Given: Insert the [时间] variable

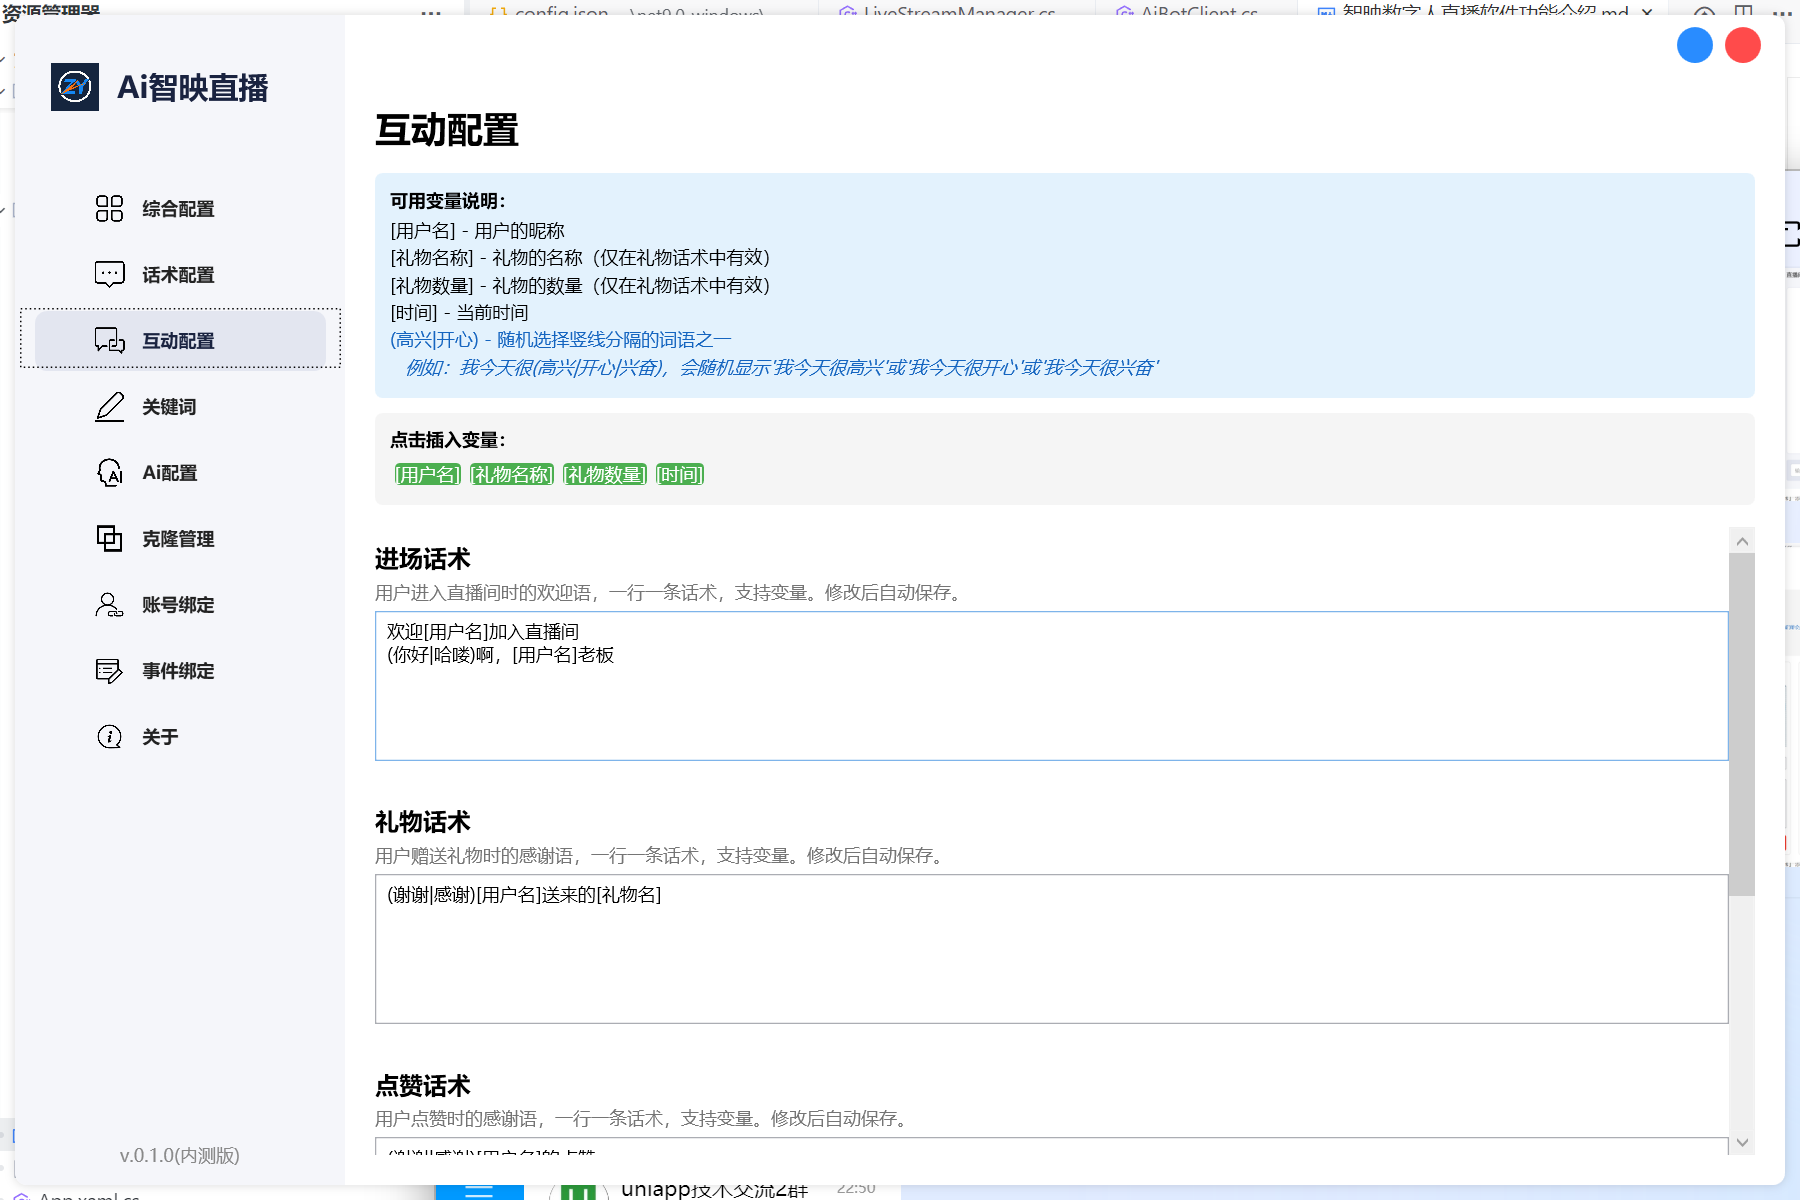Looking at the screenshot, I should tap(680, 474).
